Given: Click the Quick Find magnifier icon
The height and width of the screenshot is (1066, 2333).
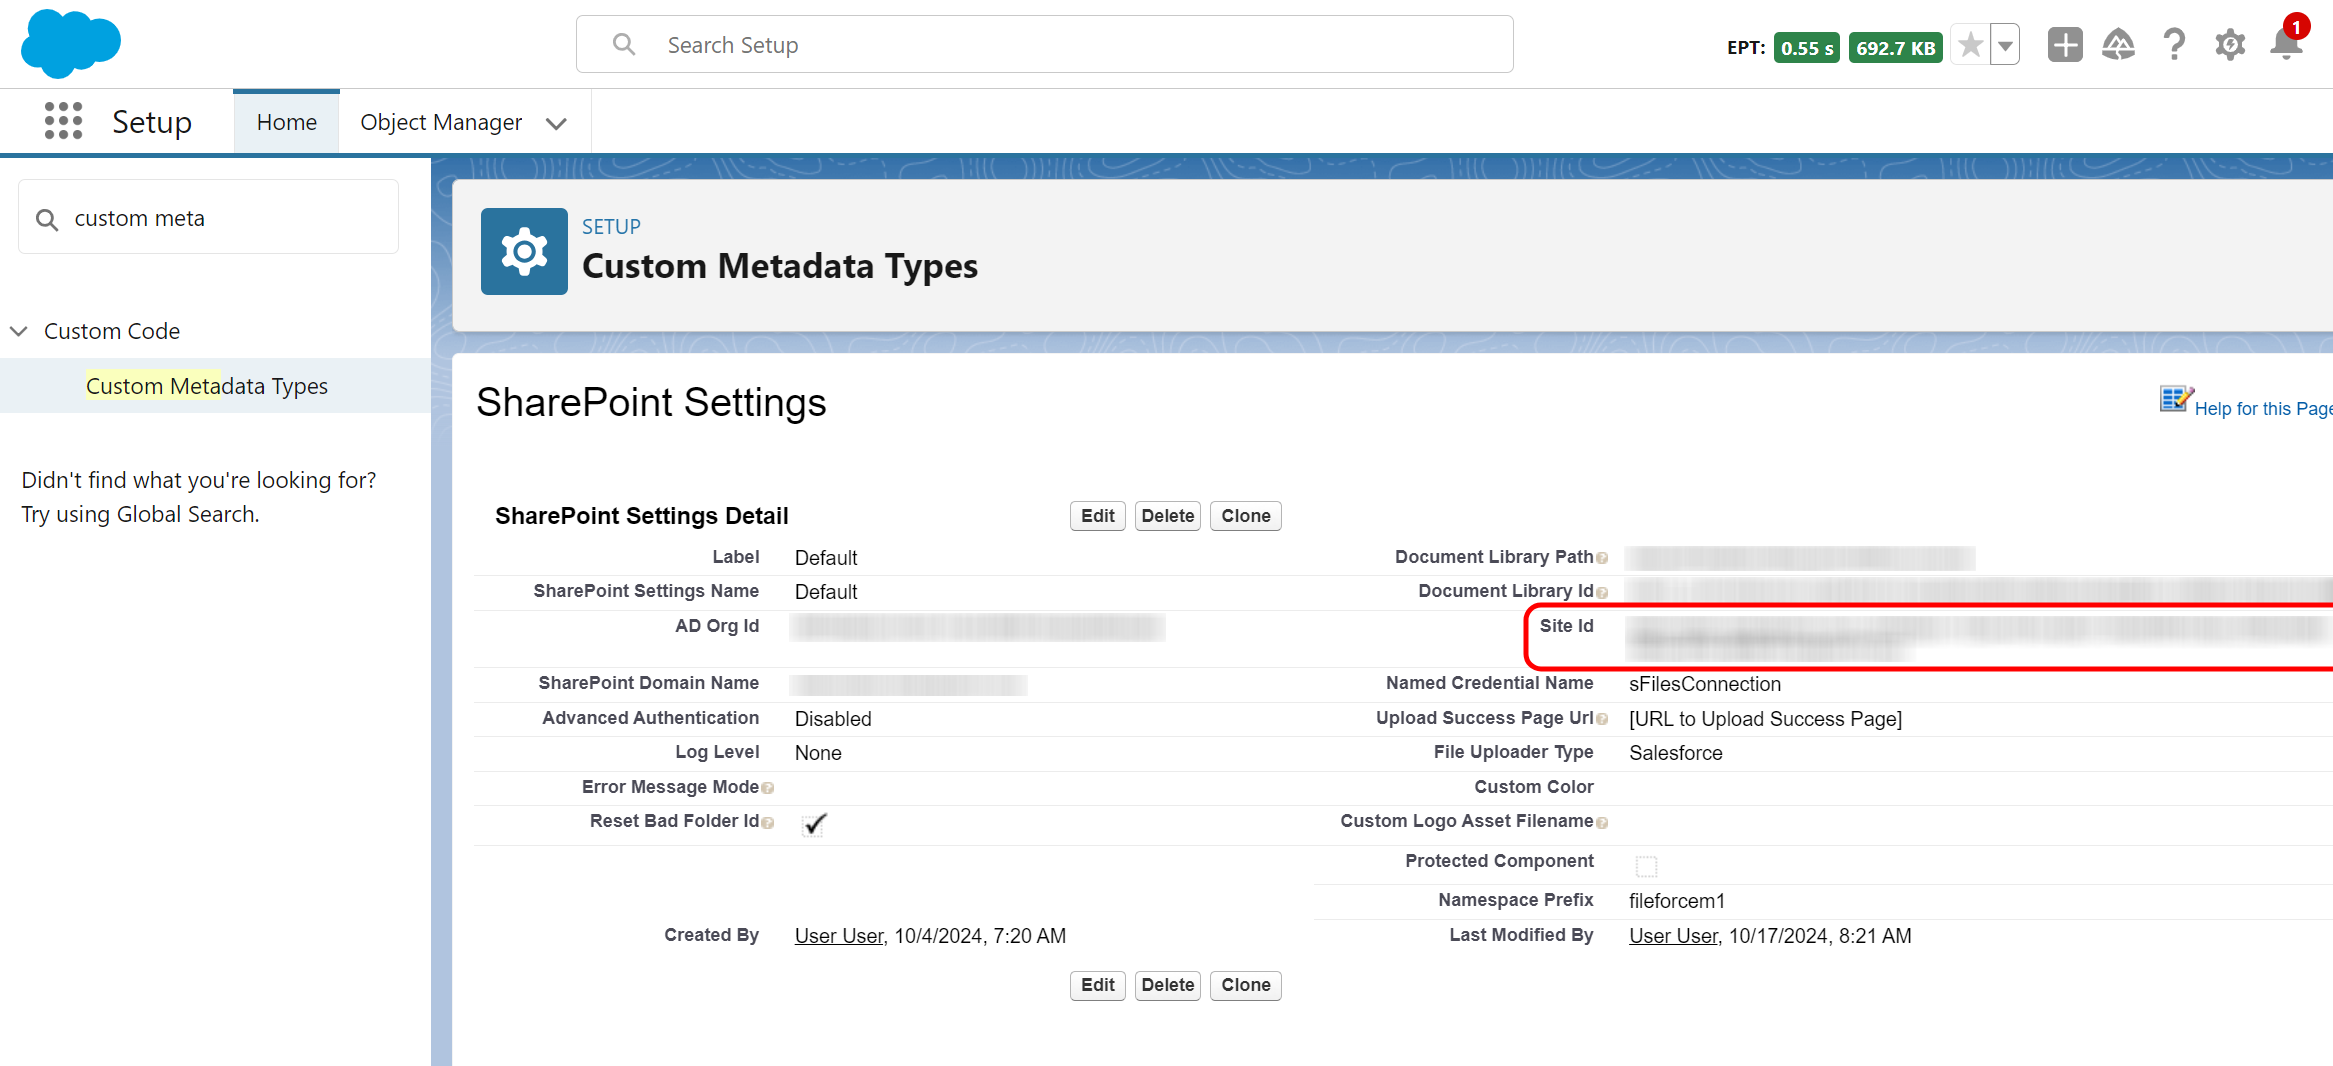Looking at the screenshot, I should [x=47, y=219].
